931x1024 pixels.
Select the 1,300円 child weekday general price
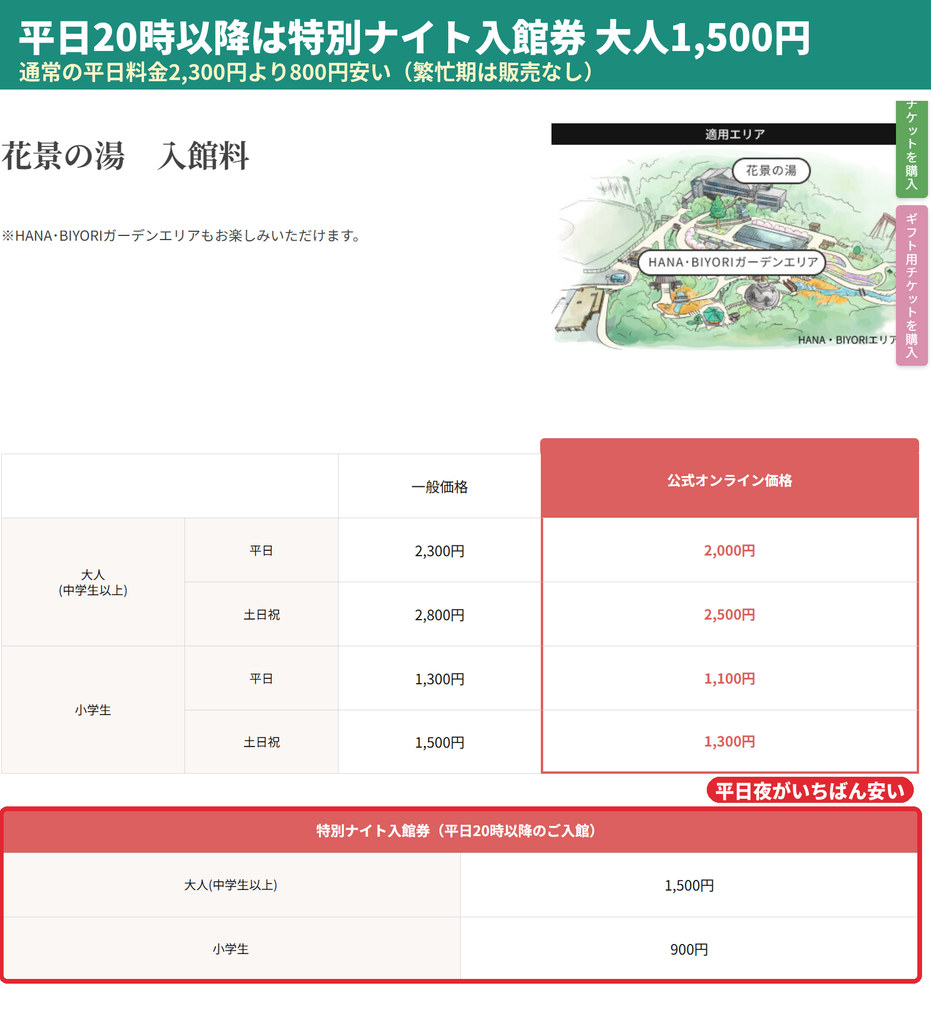click(439, 679)
